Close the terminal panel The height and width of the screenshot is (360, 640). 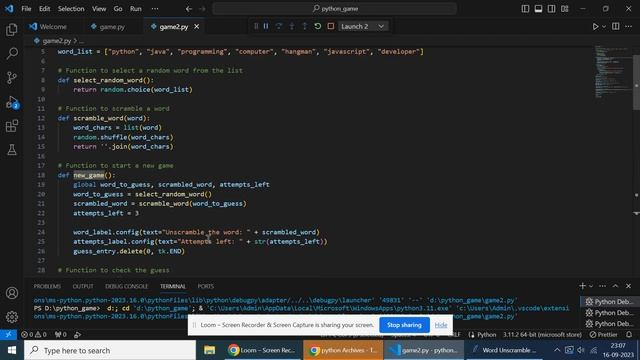tap(629, 286)
